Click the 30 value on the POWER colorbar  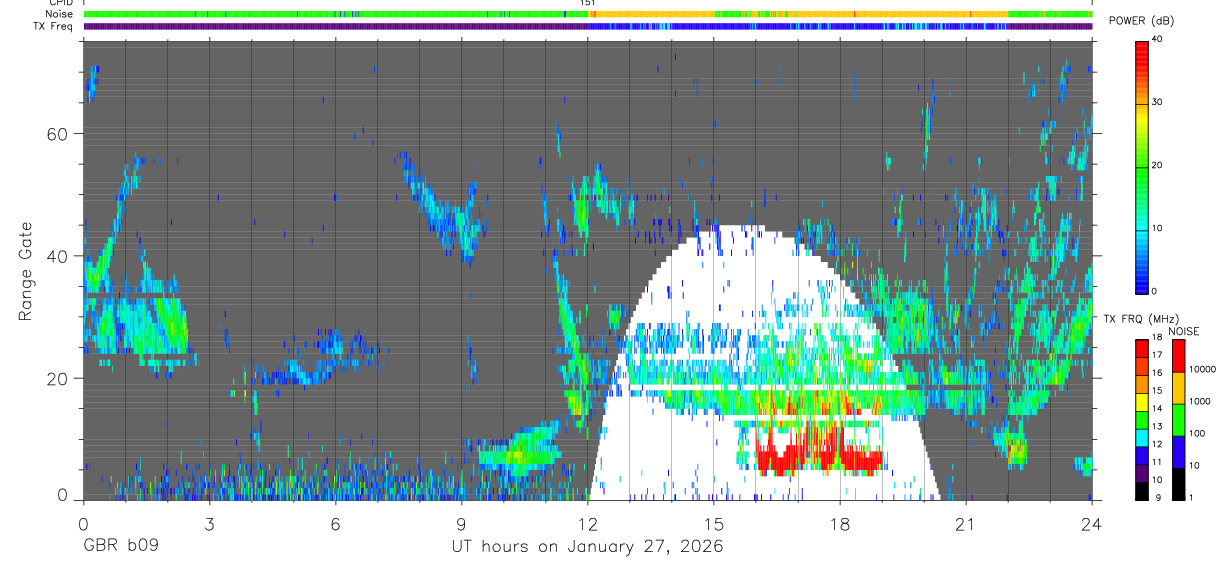pos(1157,102)
